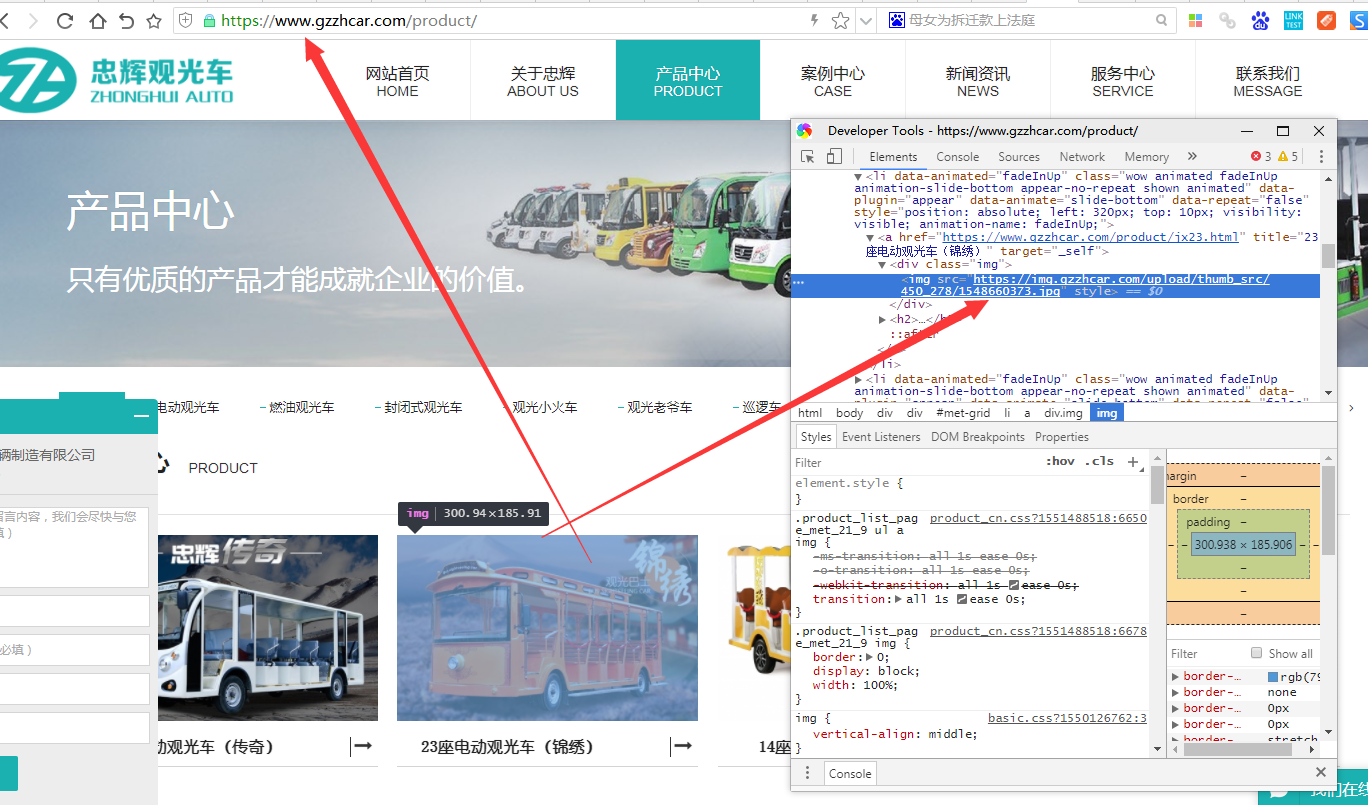Open the DevTools three-dot customize menu
Image resolution: width=1368 pixels, height=805 pixels.
click(x=1321, y=157)
